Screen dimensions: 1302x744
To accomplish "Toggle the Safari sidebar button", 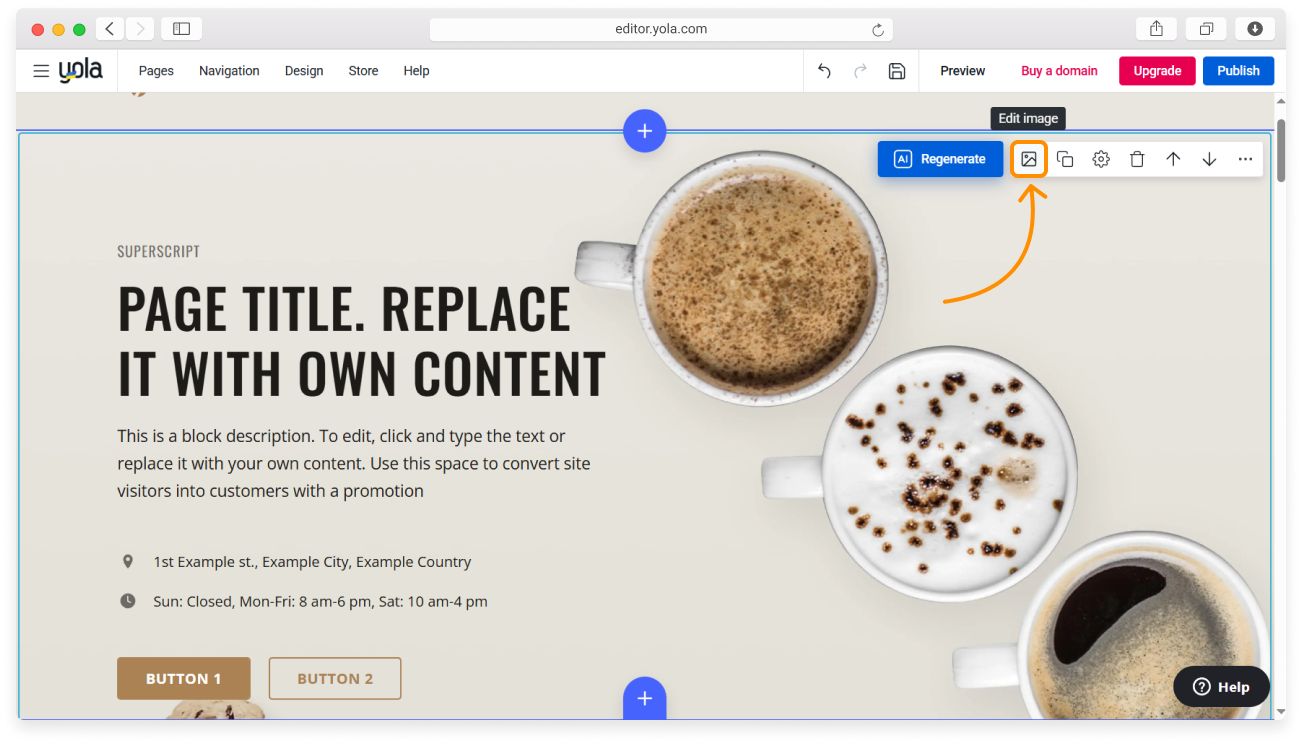I will pos(181,29).
